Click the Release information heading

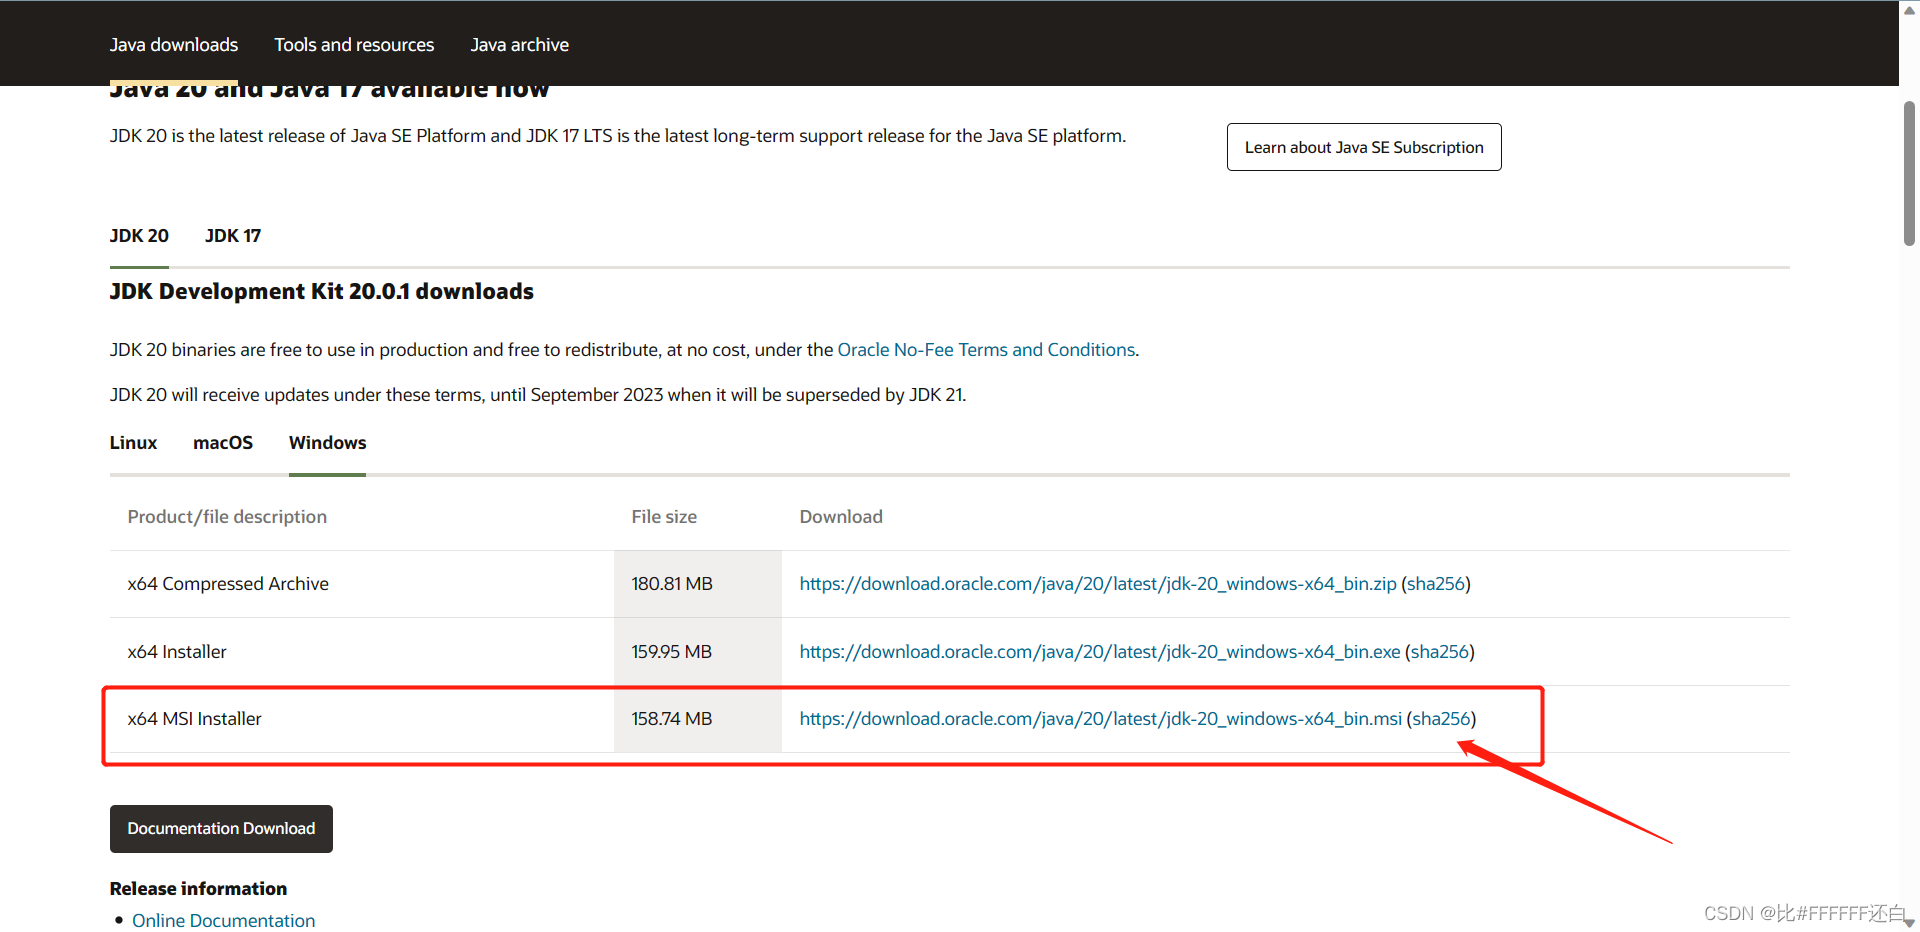[198, 889]
